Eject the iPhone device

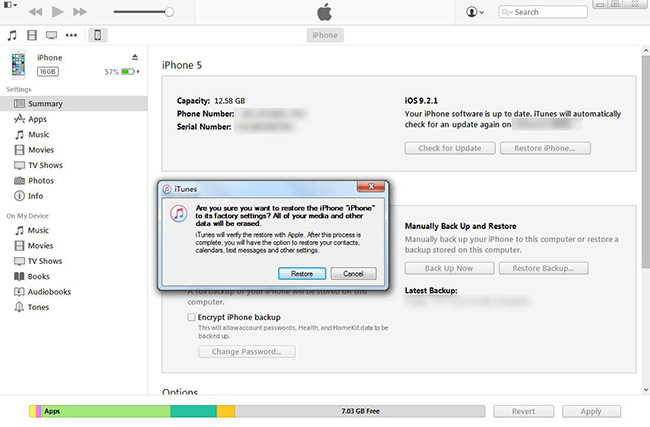(135, 57)
